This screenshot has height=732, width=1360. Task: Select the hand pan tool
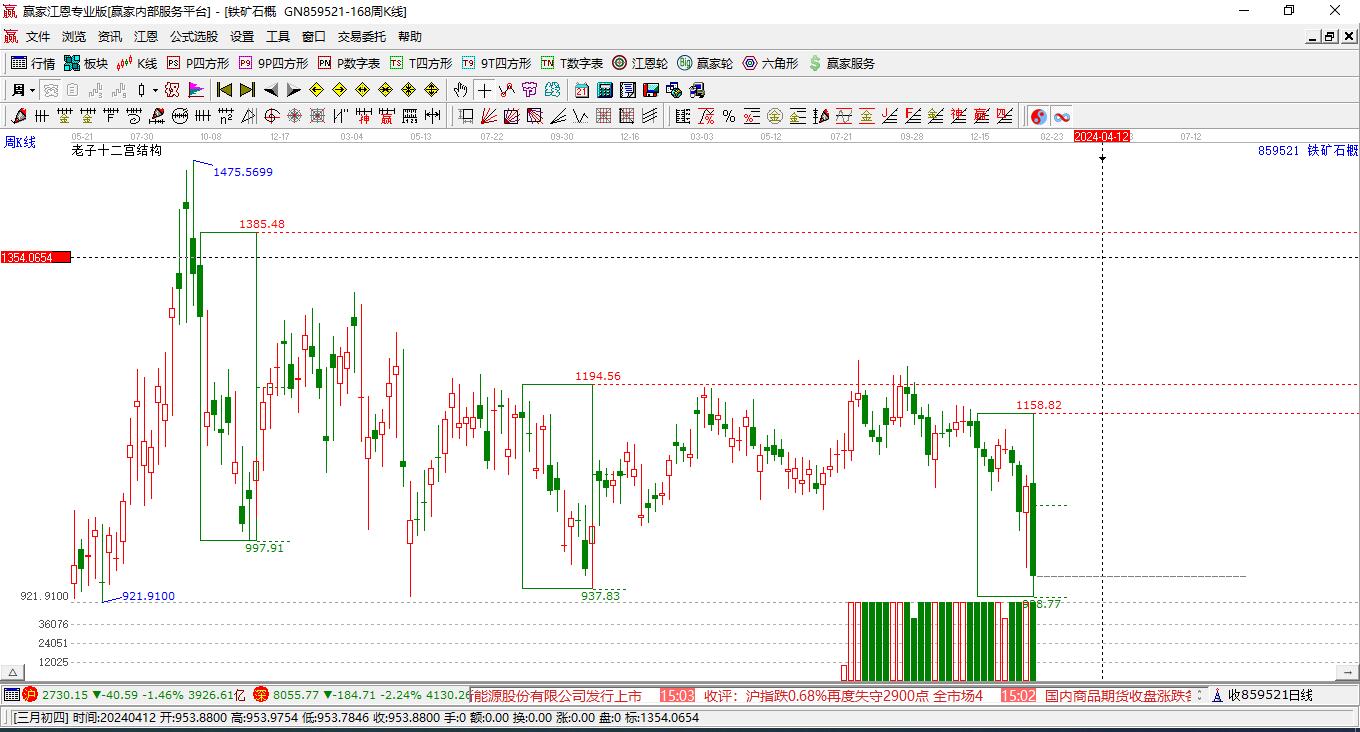point(460,90)
